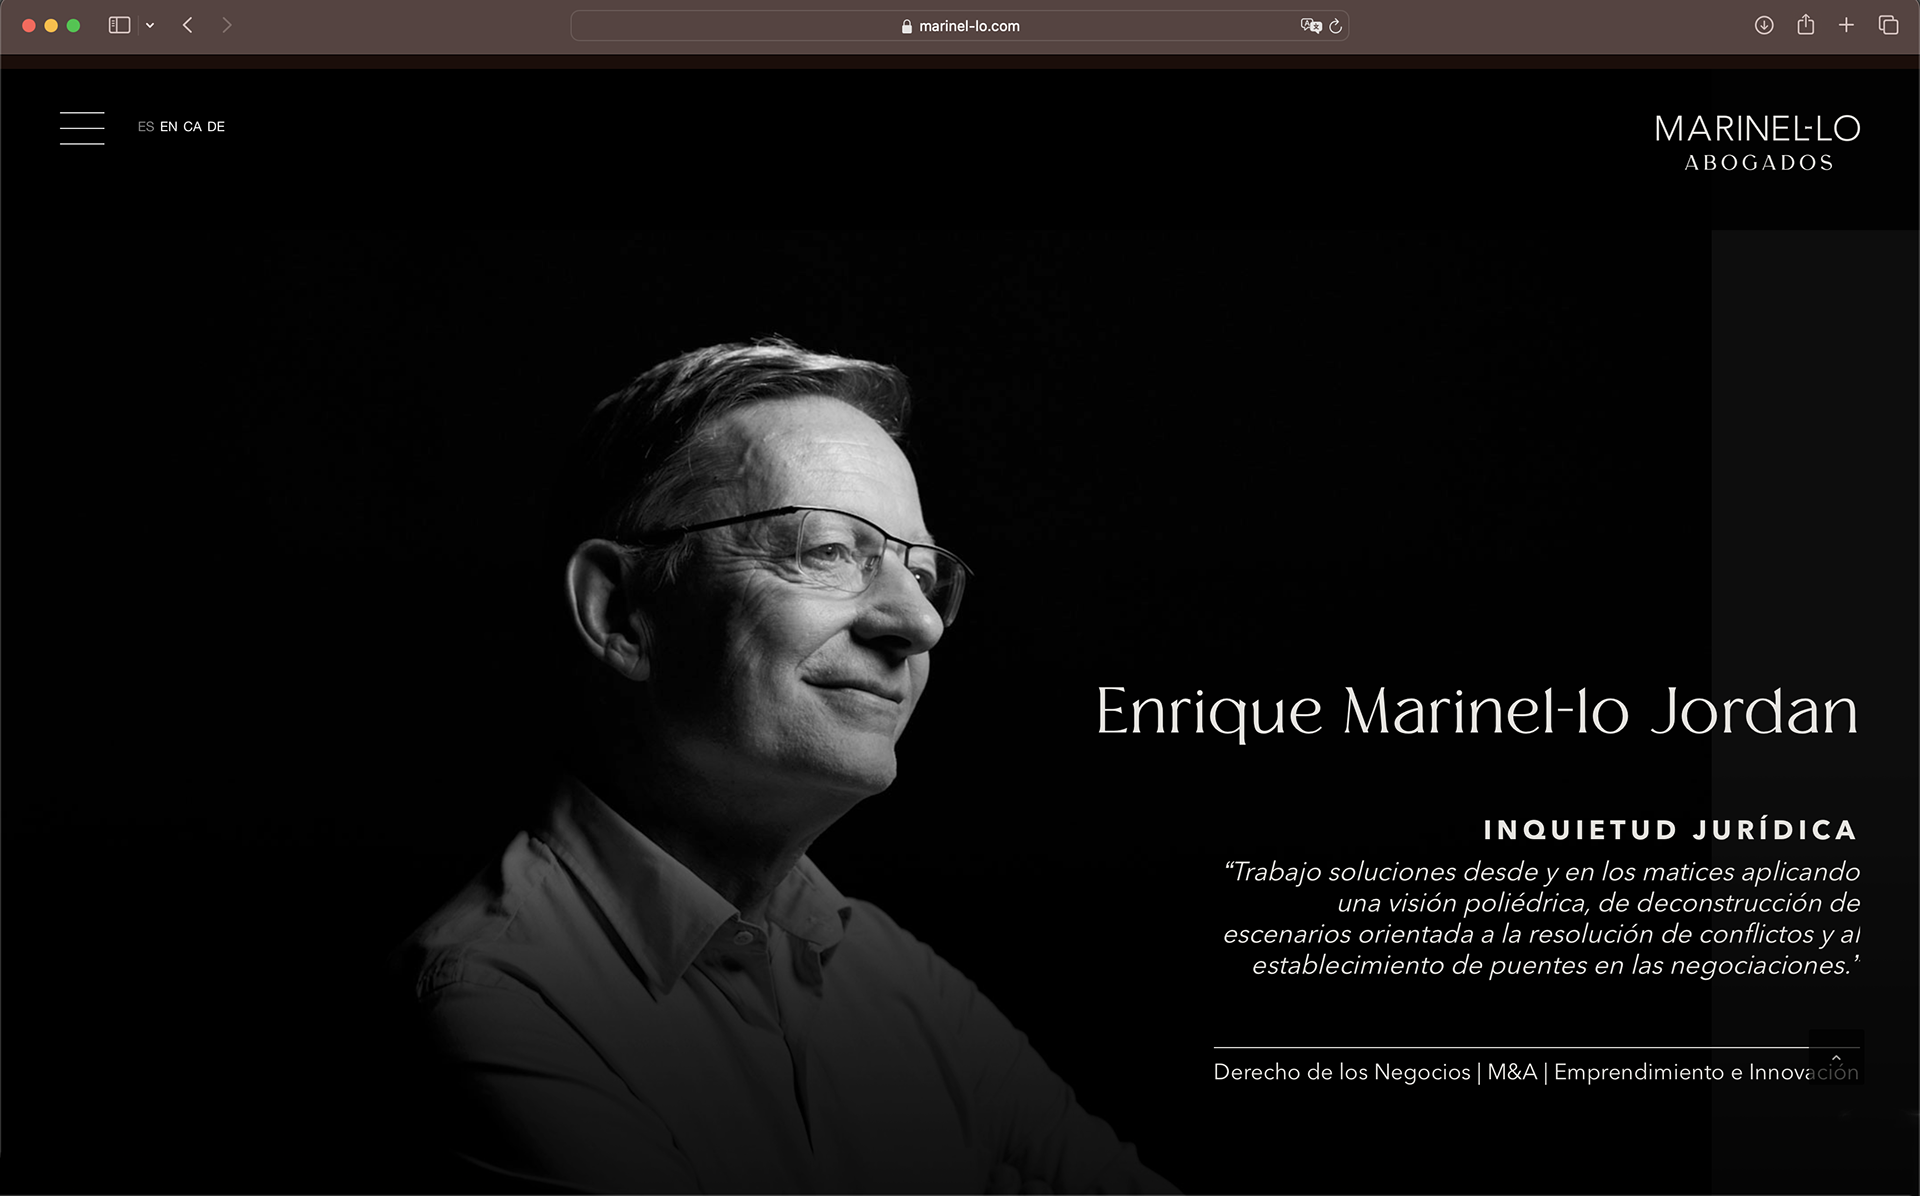Go back to the previous page
1920x1196 pixels.
tap(188, 25)
